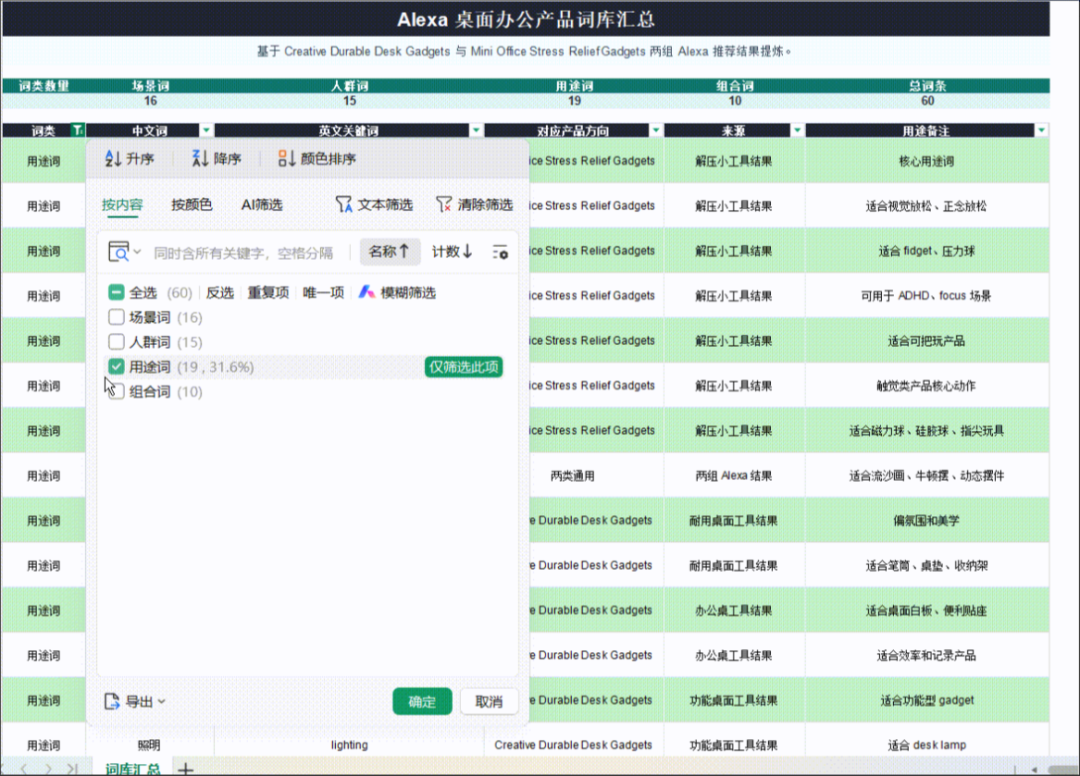Click 确定 to apply filter

(422, 702)
